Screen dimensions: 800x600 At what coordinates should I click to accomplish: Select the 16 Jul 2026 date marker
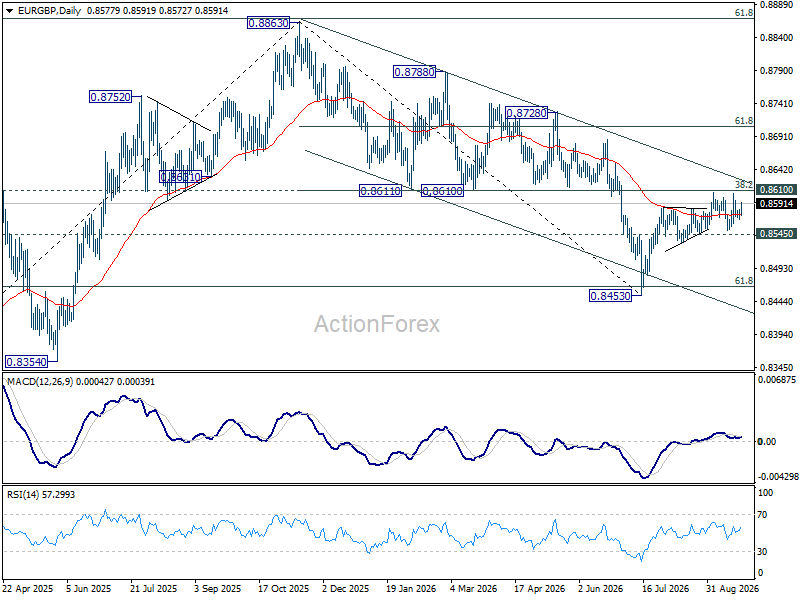[665, 589]
